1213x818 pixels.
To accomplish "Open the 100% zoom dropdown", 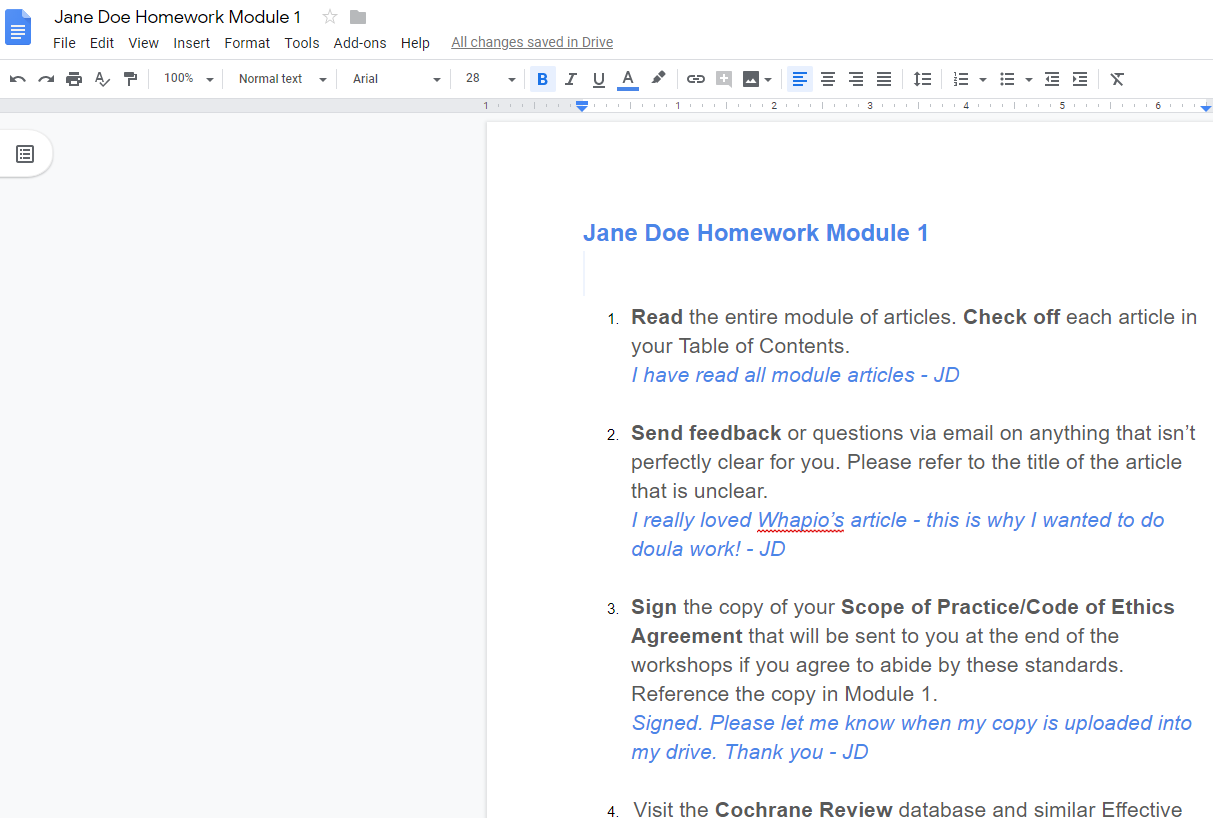I will point(189,79).
